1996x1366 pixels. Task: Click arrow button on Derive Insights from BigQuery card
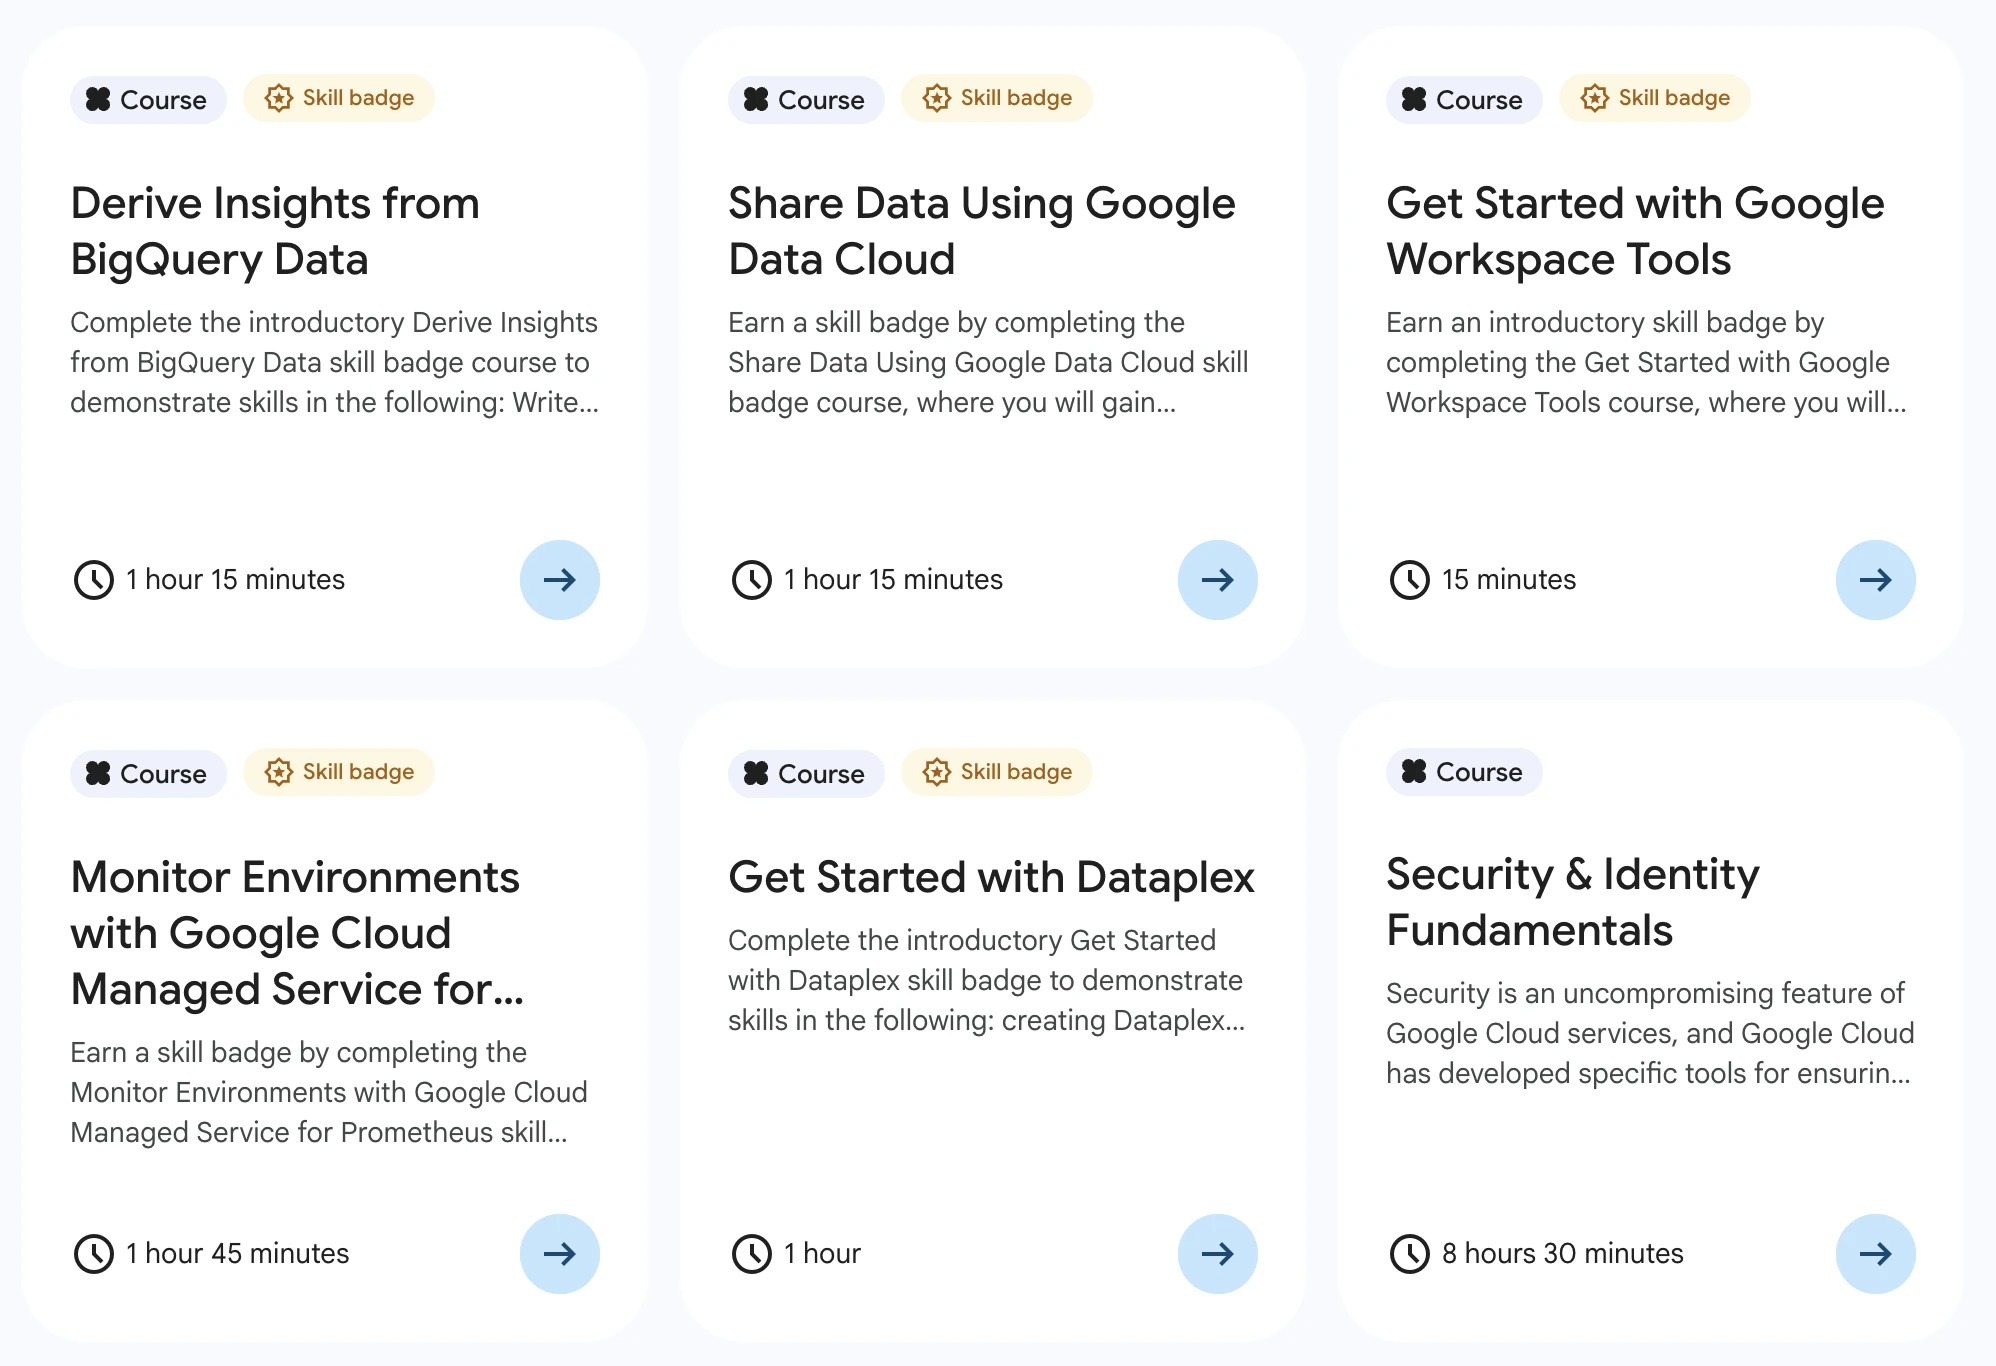[x=559, y=580]
